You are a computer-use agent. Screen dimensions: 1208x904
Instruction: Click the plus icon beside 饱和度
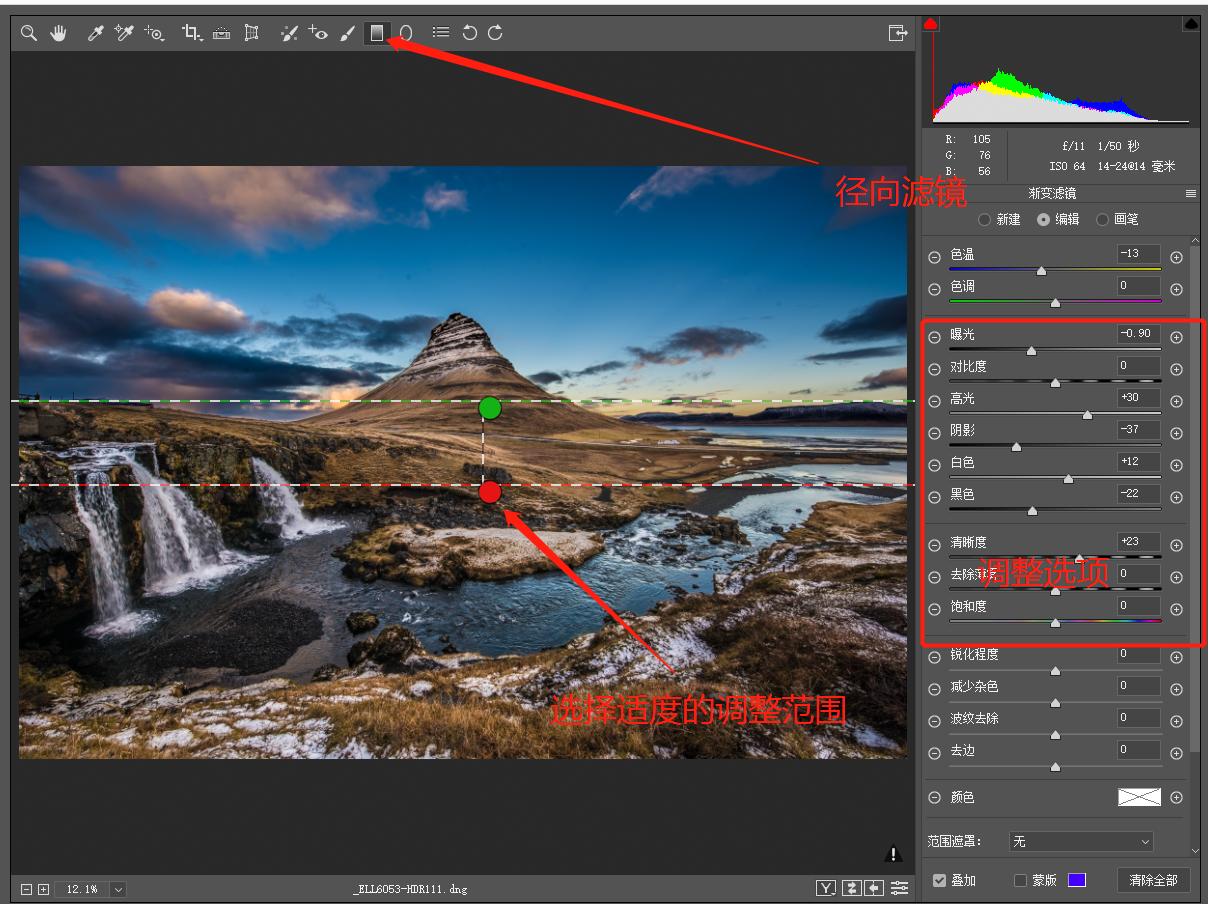click(x=1176, y=609)
